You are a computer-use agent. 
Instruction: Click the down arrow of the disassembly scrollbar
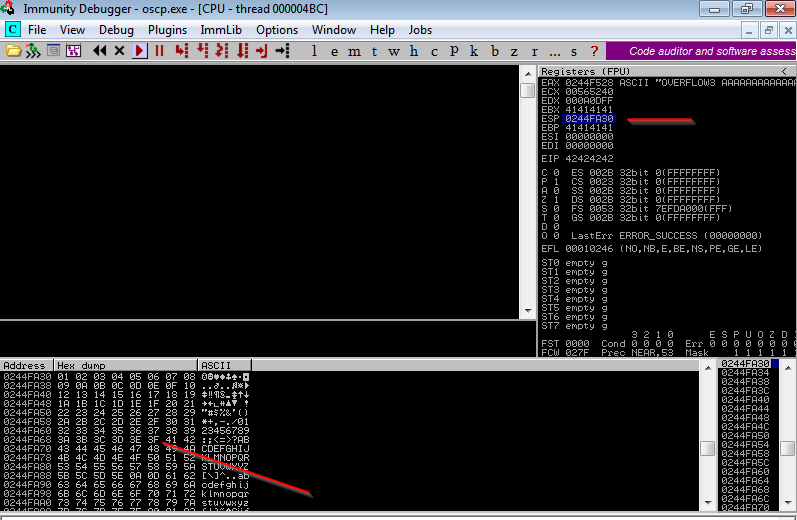point(528,311)
